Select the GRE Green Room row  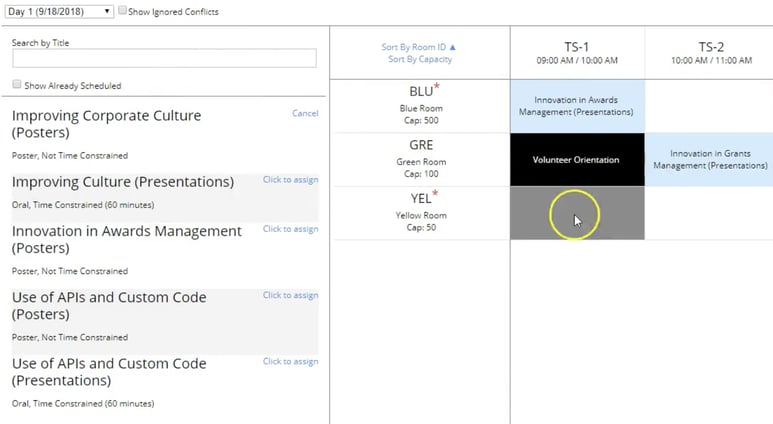click(420, 159)
